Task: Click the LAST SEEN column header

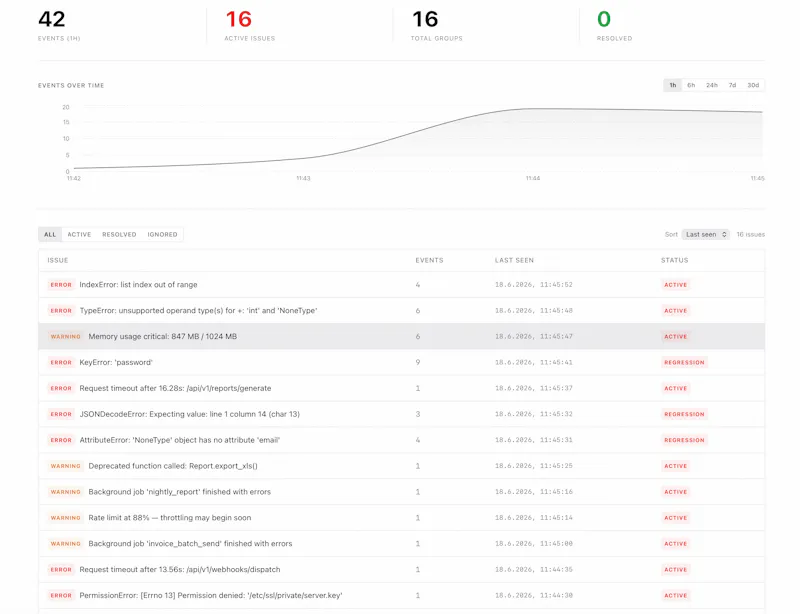Action: [x=514, y=260]
